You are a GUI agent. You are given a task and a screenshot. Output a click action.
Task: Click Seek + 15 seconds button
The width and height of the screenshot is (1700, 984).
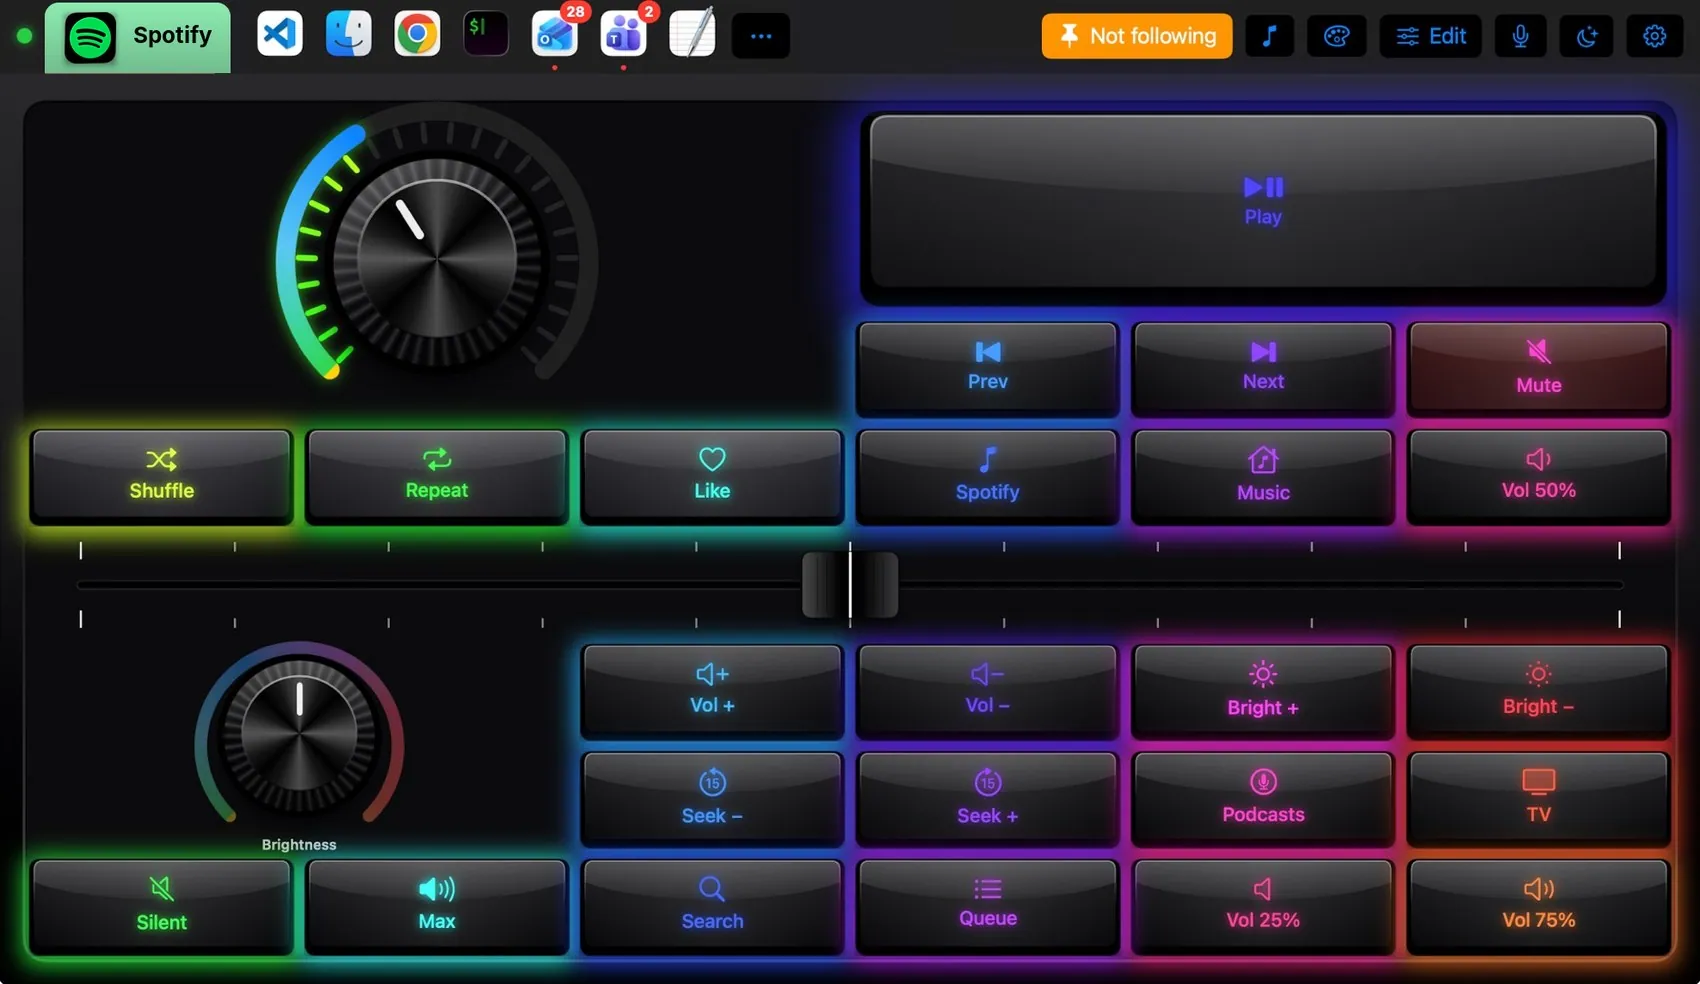tap(987, 799)
